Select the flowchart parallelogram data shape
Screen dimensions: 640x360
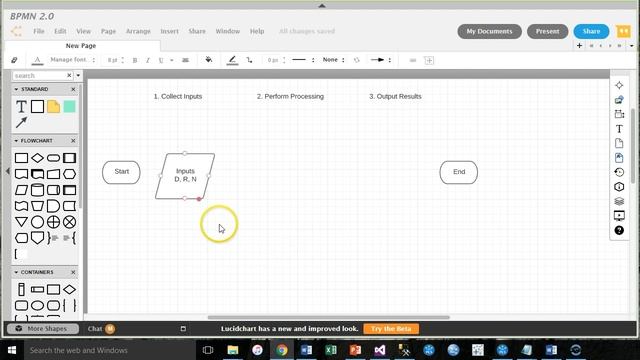[x=21, y=190]
